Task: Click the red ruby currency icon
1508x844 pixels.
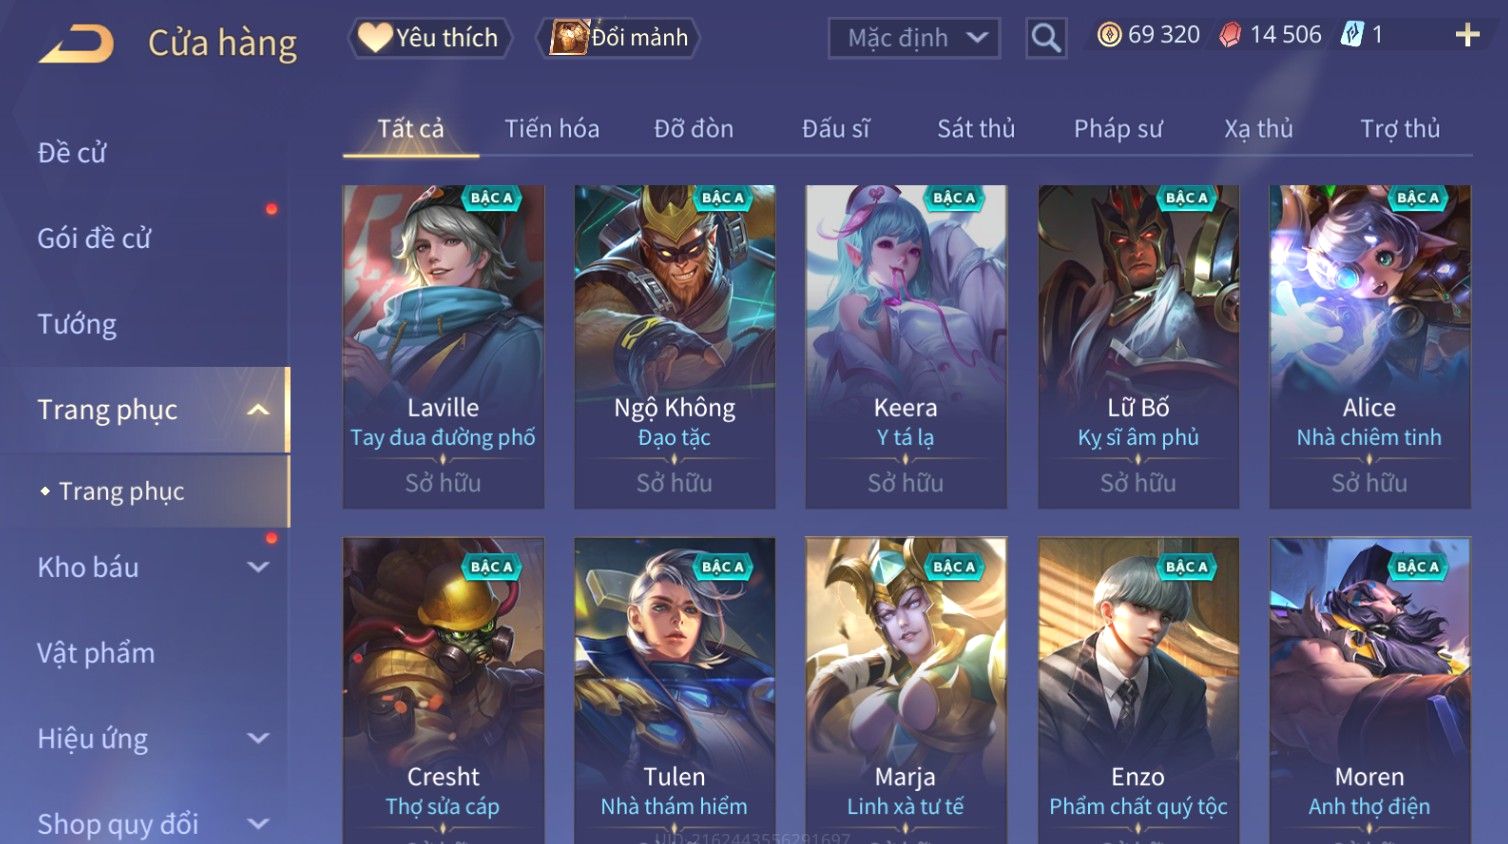Action: (x=1230, y=35)
